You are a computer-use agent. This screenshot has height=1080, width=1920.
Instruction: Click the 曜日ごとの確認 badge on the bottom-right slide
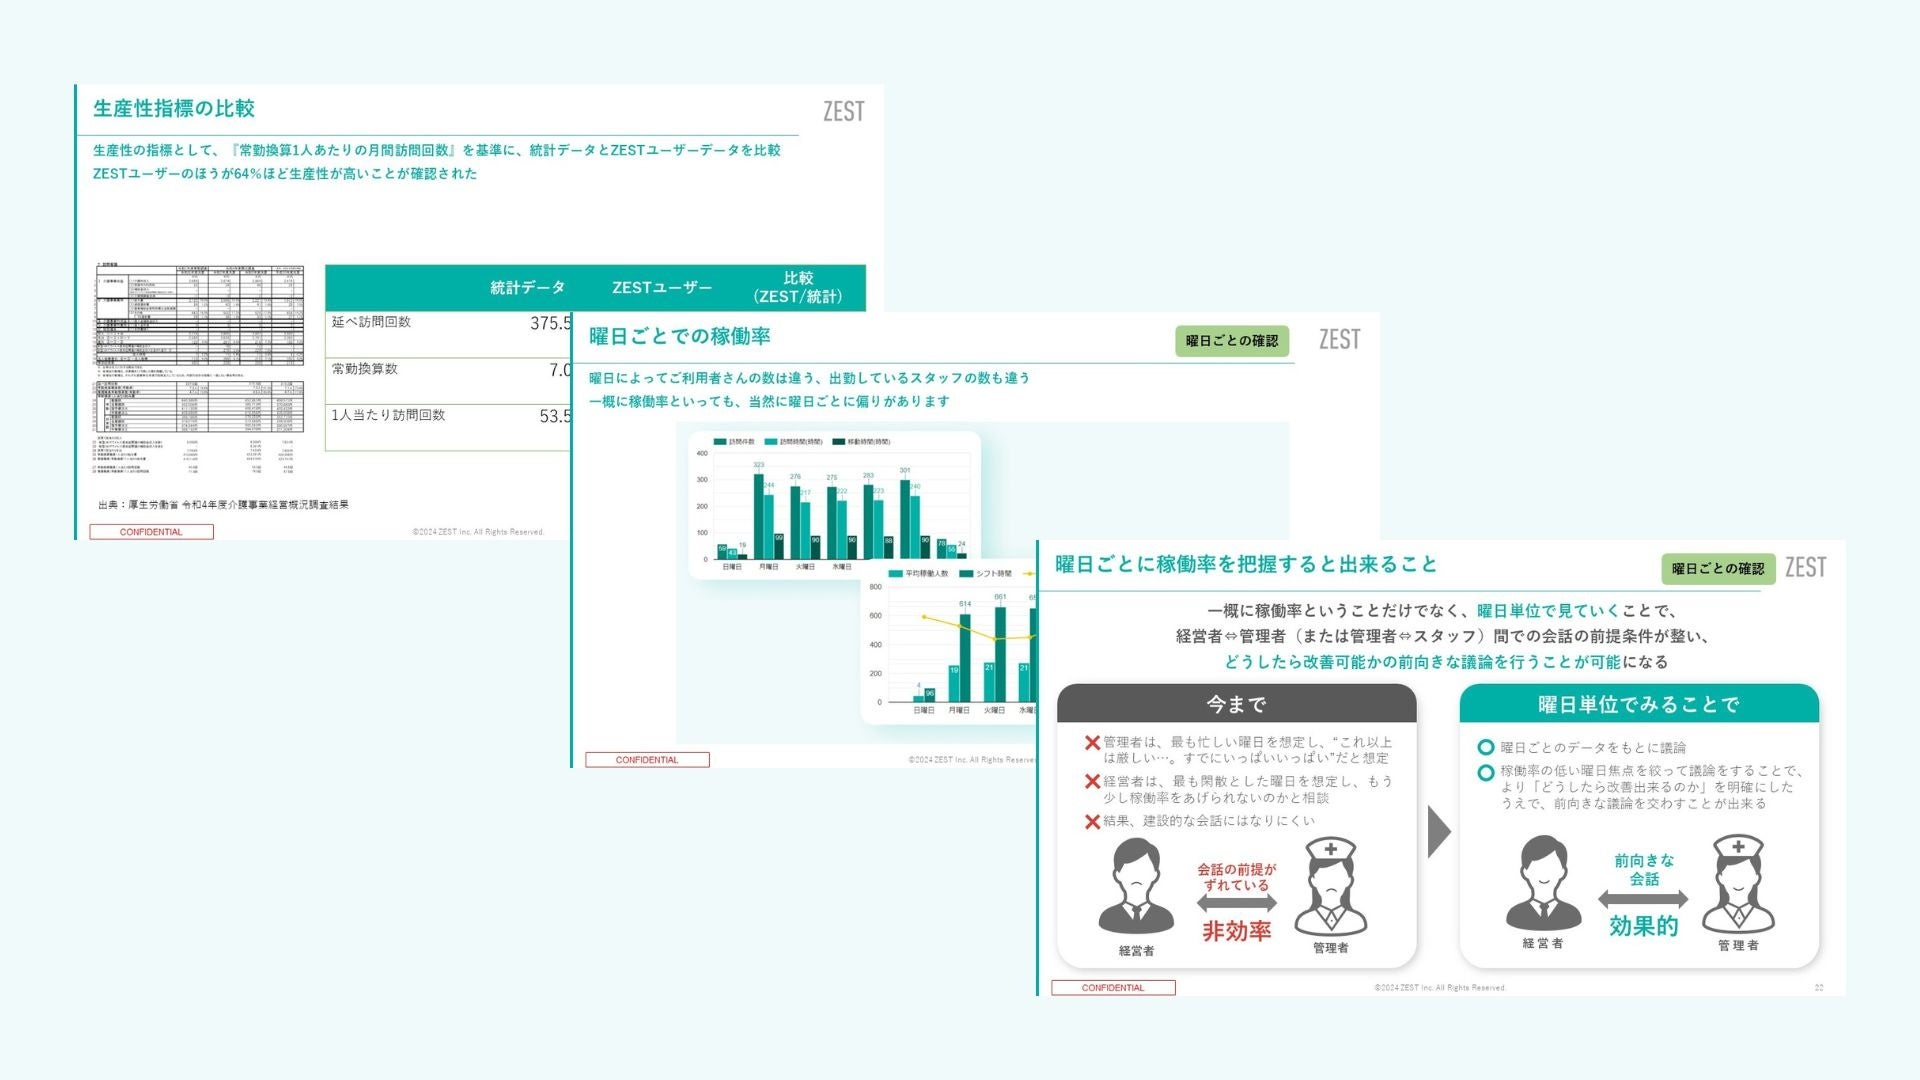coord(1717,569)
